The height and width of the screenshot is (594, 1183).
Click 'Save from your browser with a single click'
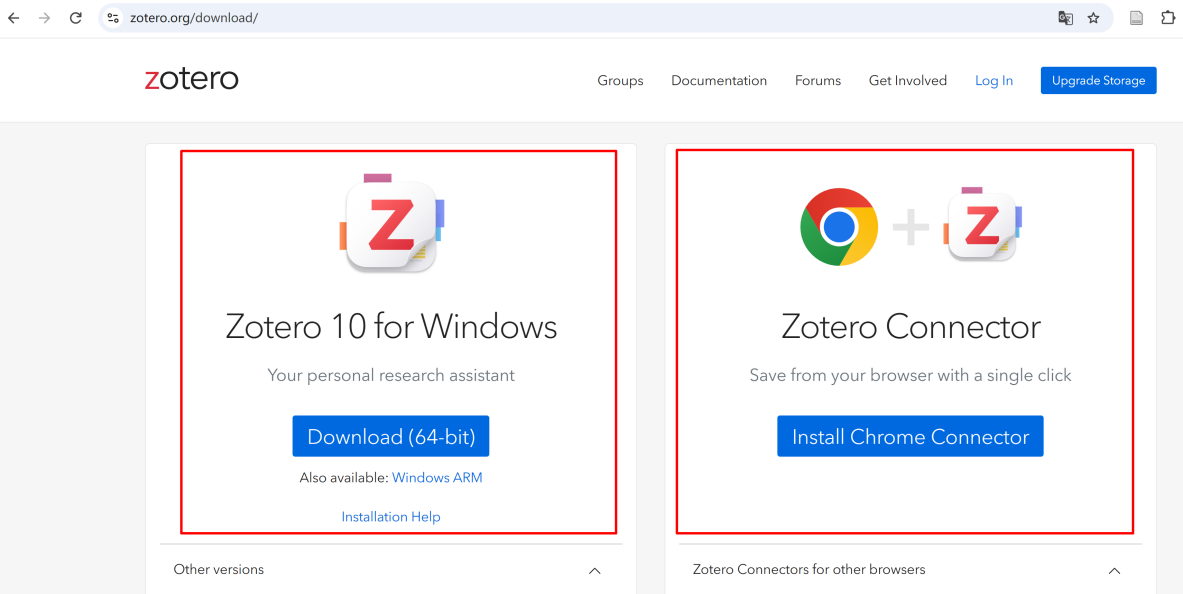click(910, 375)
